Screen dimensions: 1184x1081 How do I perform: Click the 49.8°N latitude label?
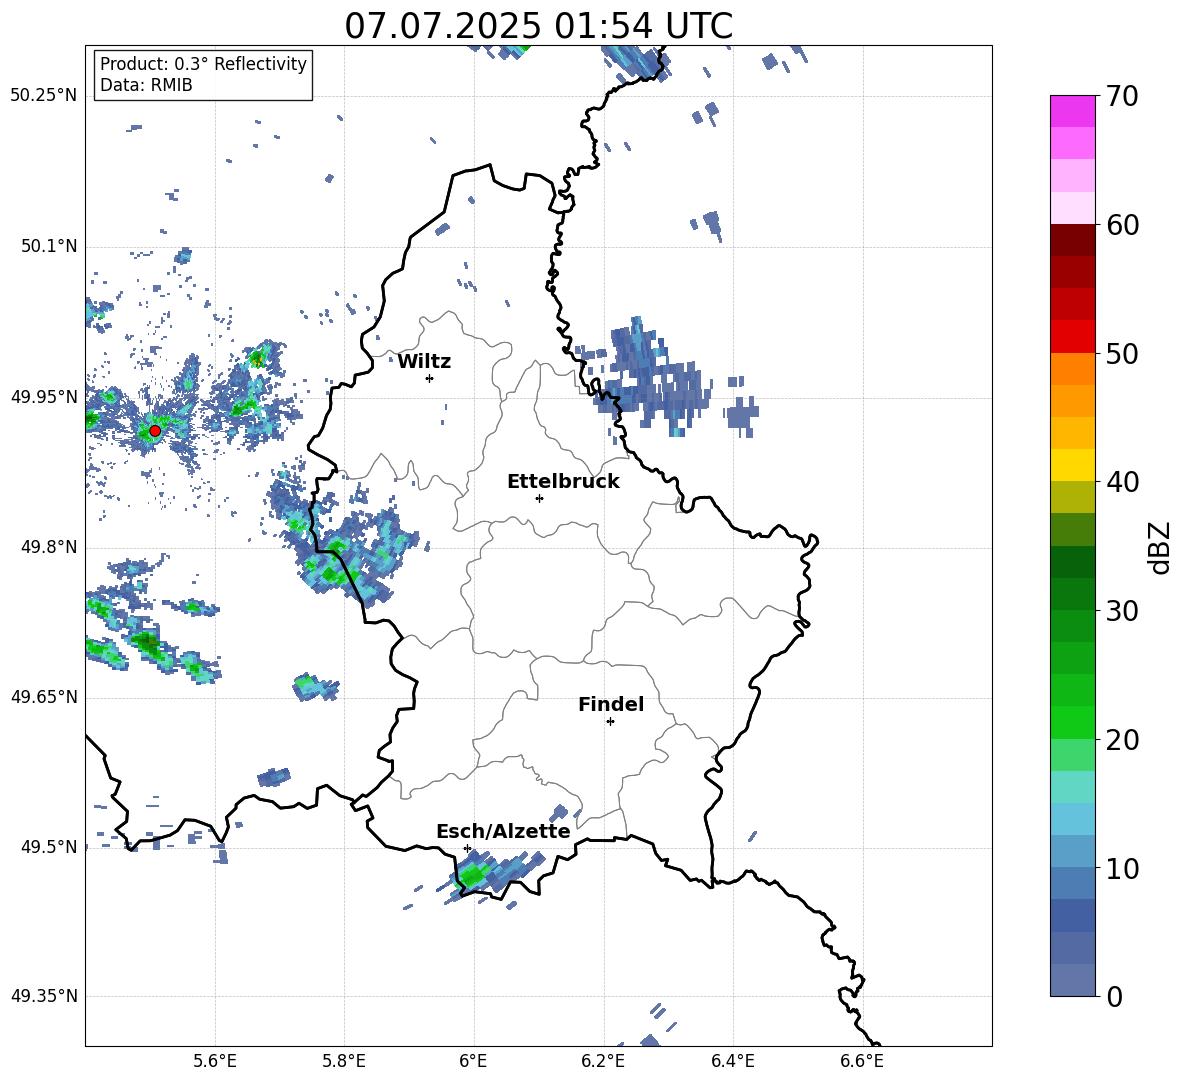pyautogui.click(x=48, y=547)
